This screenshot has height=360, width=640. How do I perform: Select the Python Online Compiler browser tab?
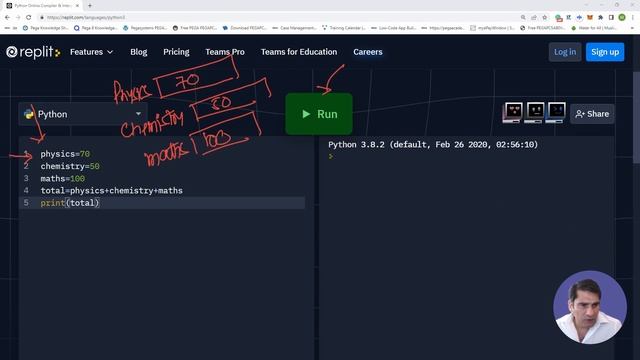42,6
